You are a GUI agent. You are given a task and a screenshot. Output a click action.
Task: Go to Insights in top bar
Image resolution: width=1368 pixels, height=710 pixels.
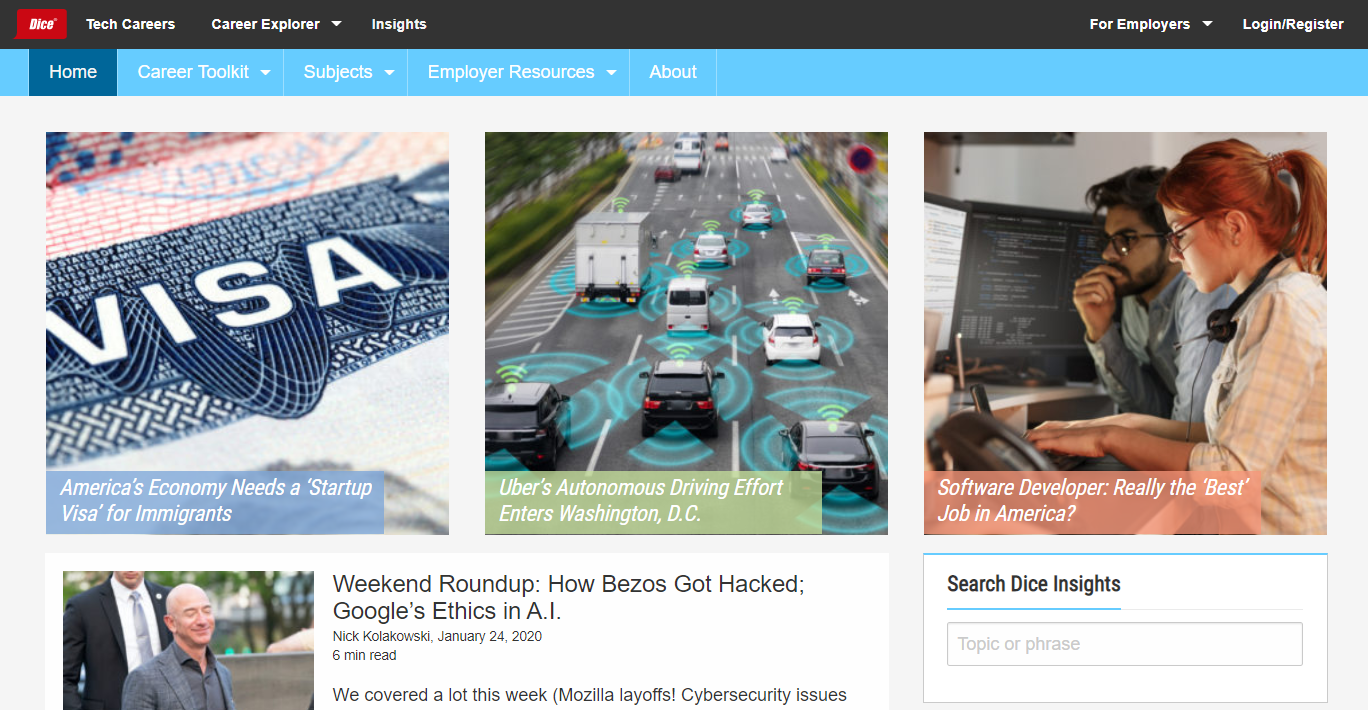[399, 24]
